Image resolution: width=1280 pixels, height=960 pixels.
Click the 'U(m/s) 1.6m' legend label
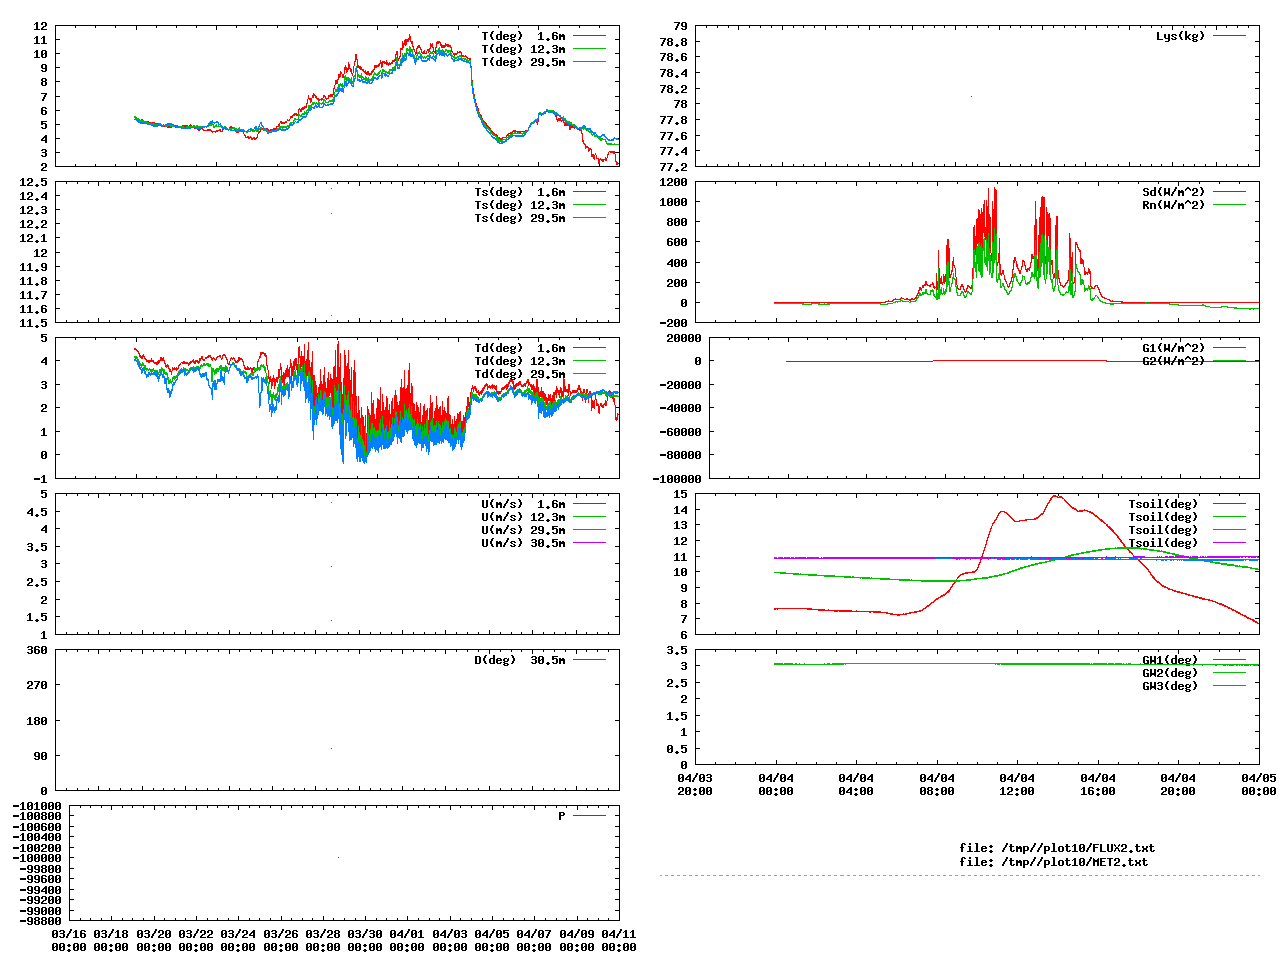click(x=523, y=504)
